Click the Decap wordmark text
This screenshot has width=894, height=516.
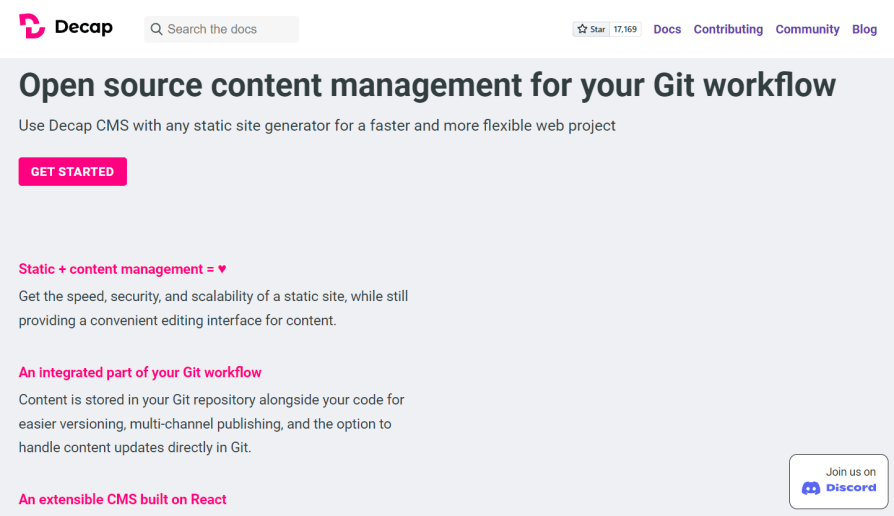pyautogui.click(x=84, y=27)
